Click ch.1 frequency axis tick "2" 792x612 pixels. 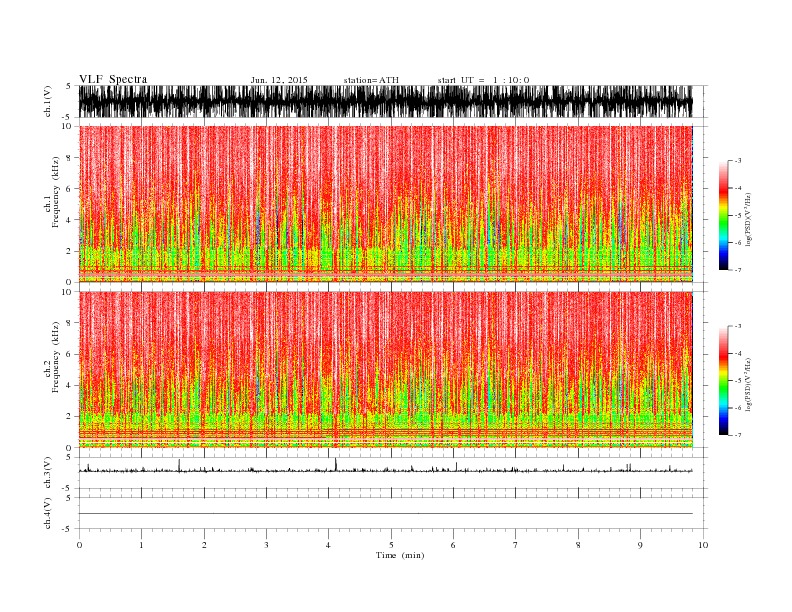coord(70,251)
